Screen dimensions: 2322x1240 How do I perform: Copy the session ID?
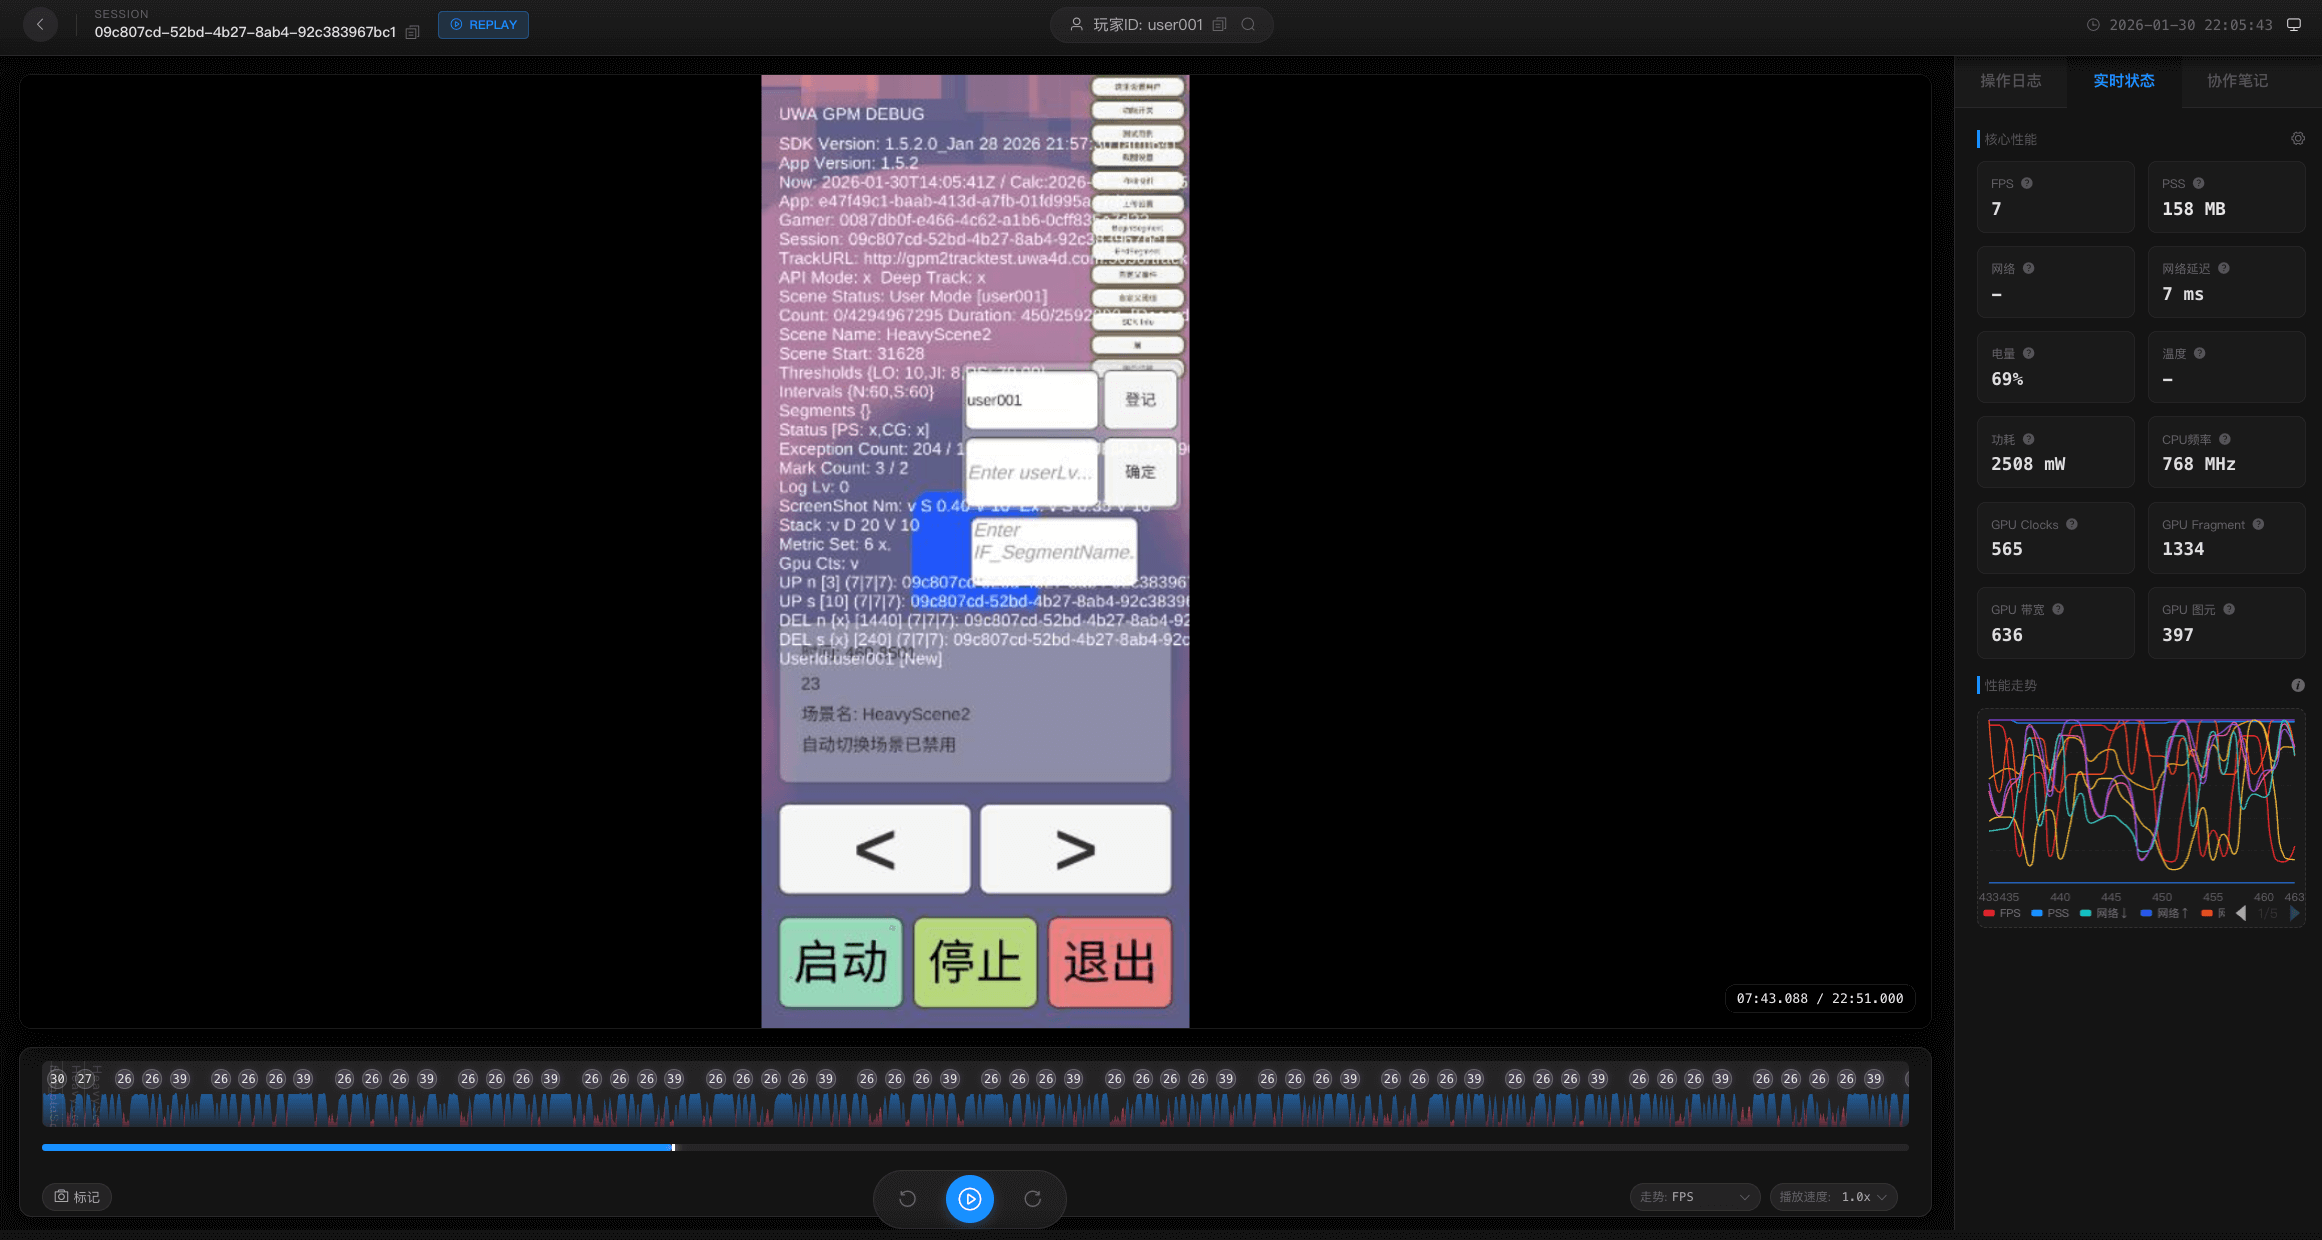pyautogui.click(x=412, y=32)
